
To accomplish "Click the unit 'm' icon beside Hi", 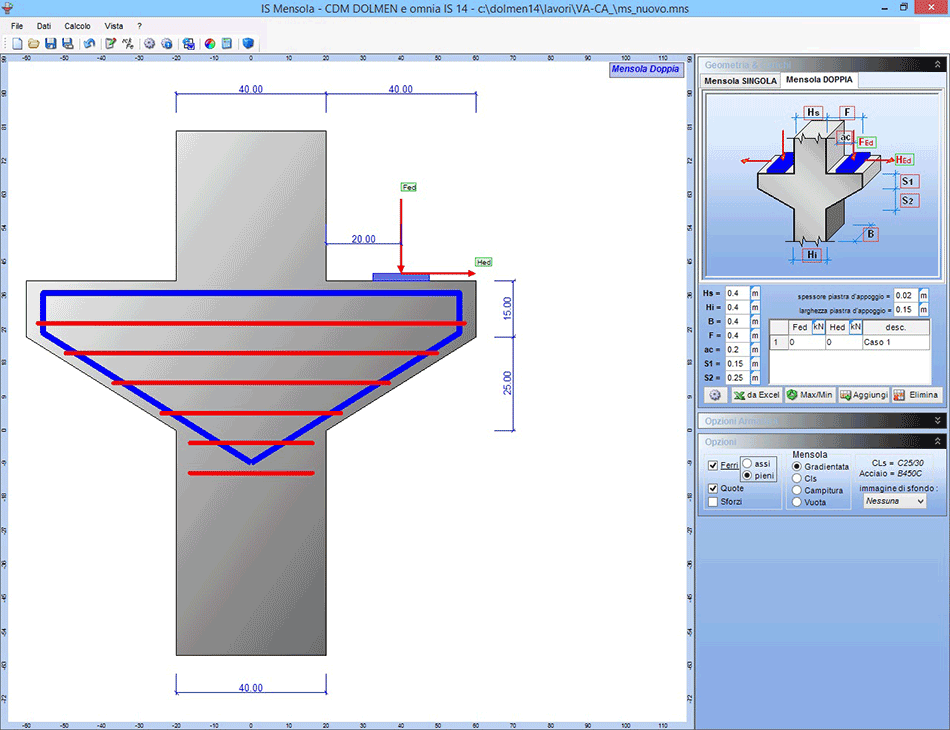I will click(755, 307).
